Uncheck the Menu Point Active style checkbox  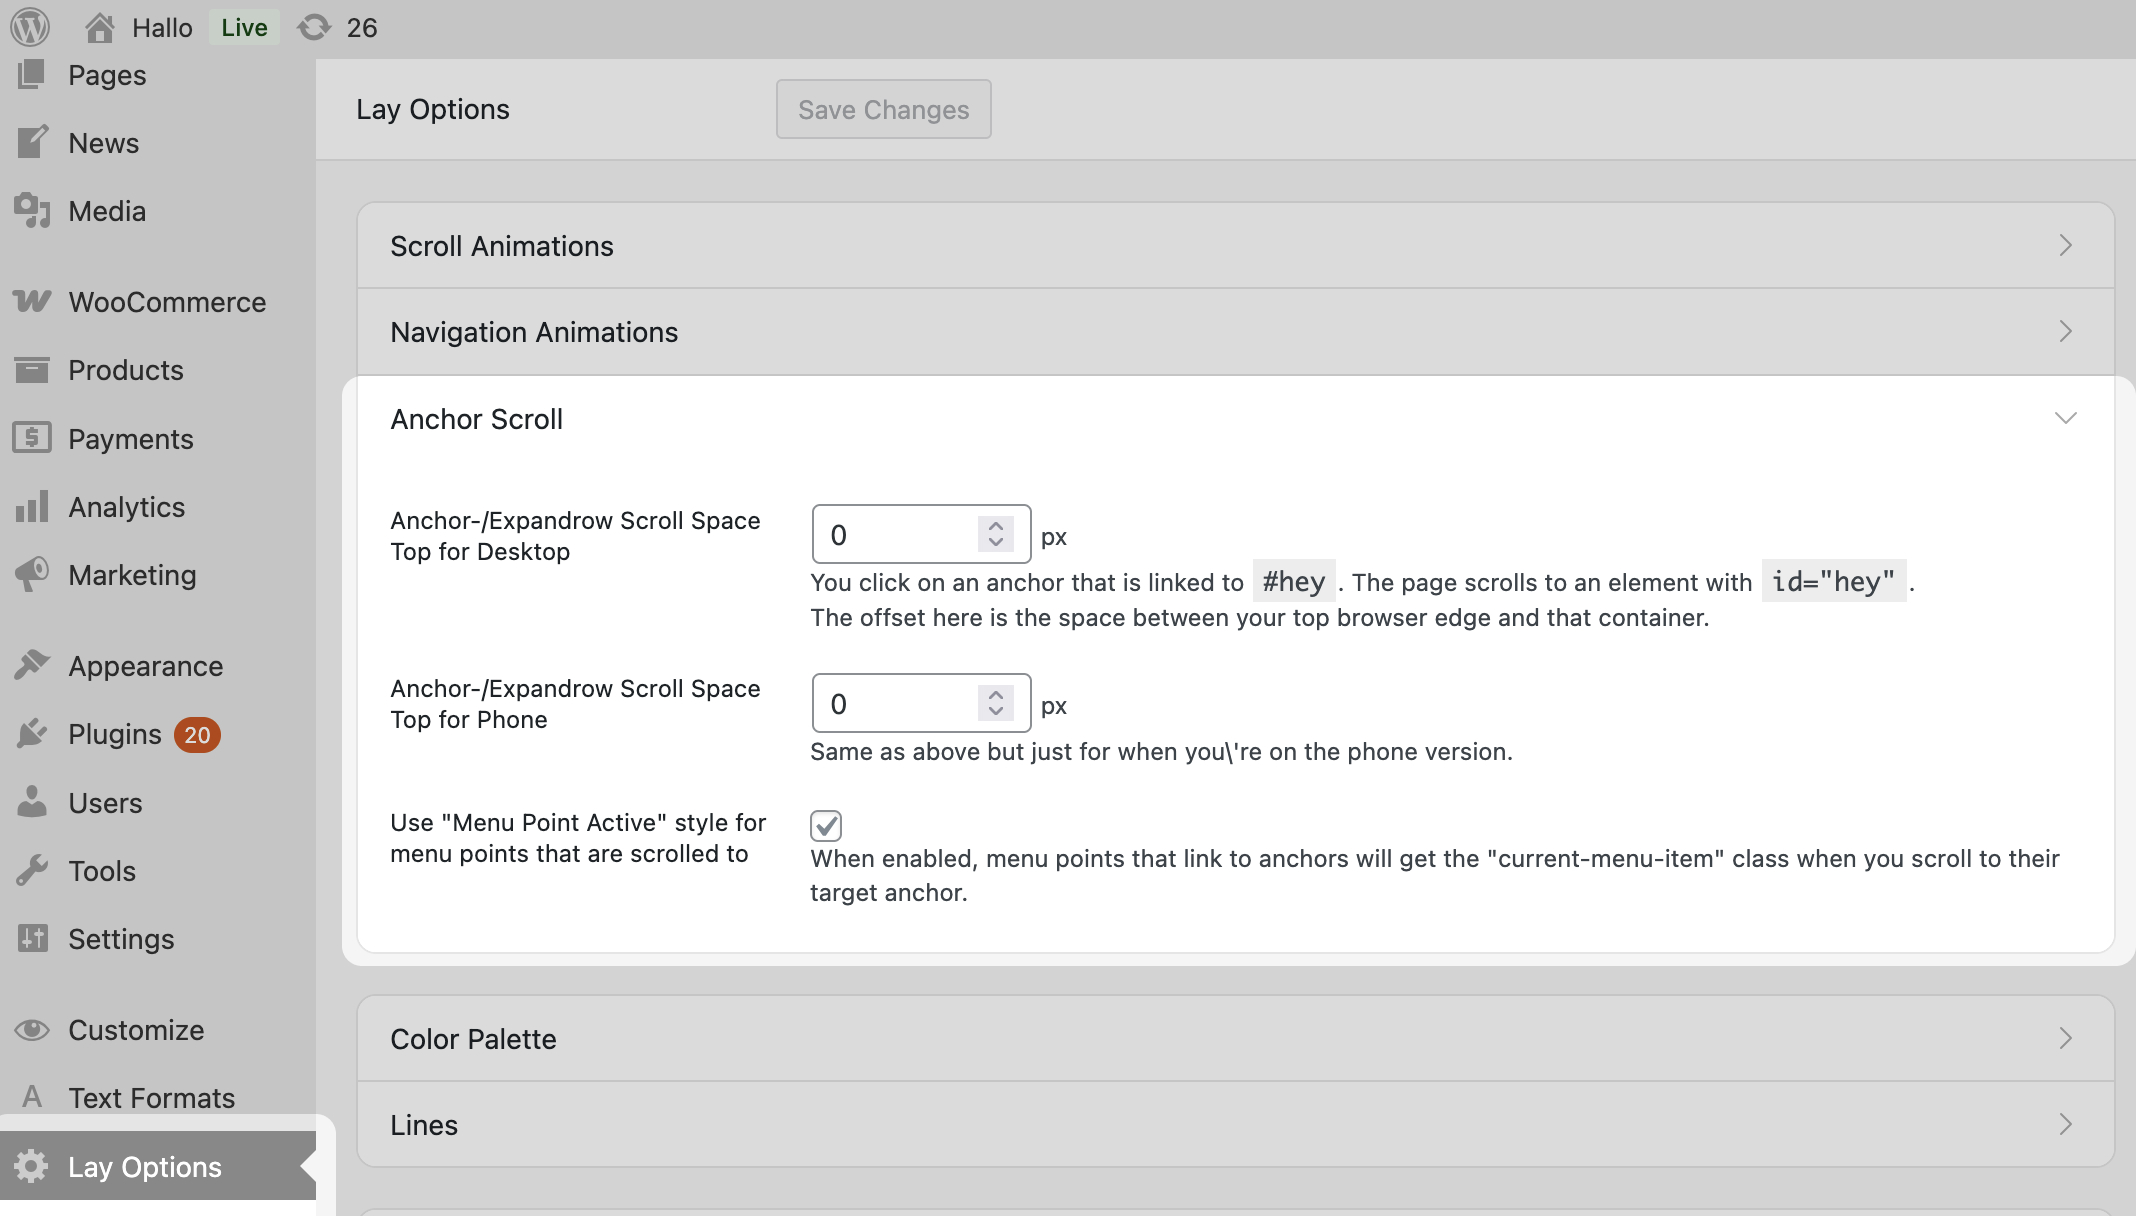[x=826, y=825]
